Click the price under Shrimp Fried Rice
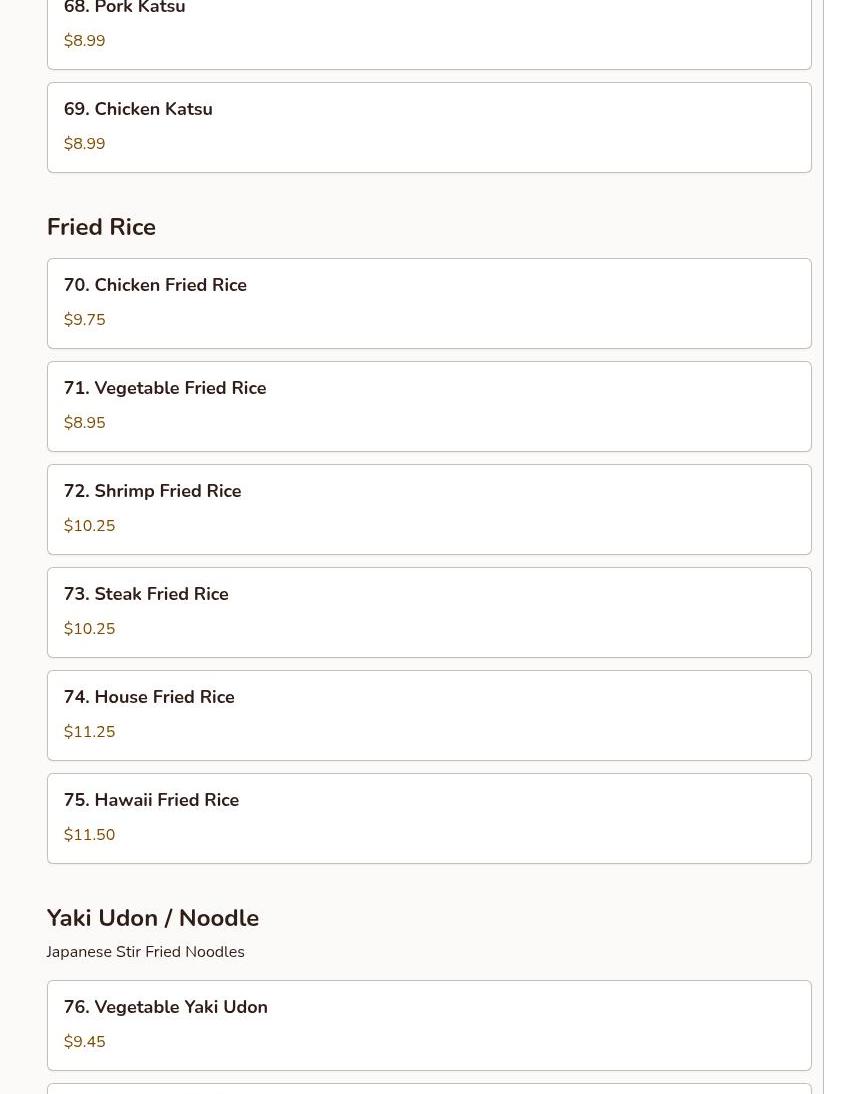The image size is (844, 1094). coord(89,526)
